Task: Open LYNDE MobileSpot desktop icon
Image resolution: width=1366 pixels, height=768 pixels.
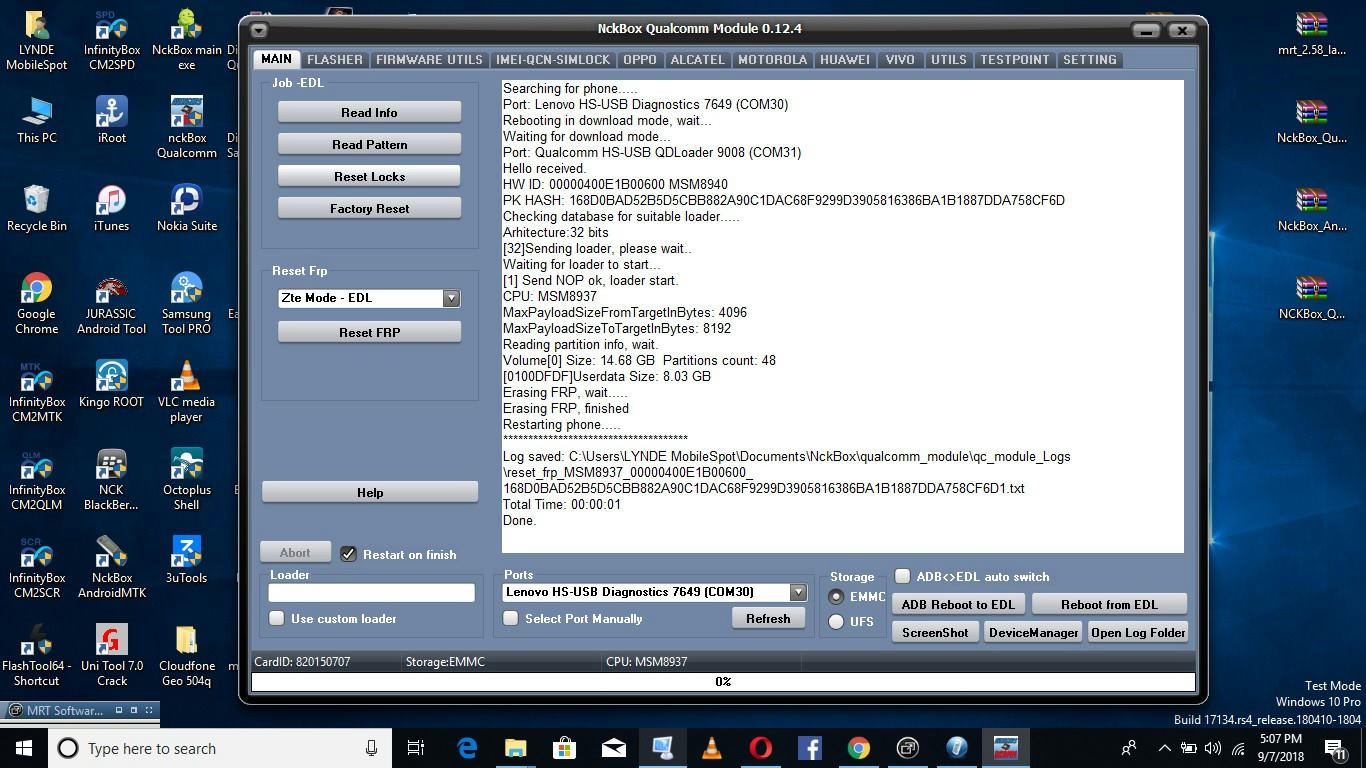Action: (37, 40)
